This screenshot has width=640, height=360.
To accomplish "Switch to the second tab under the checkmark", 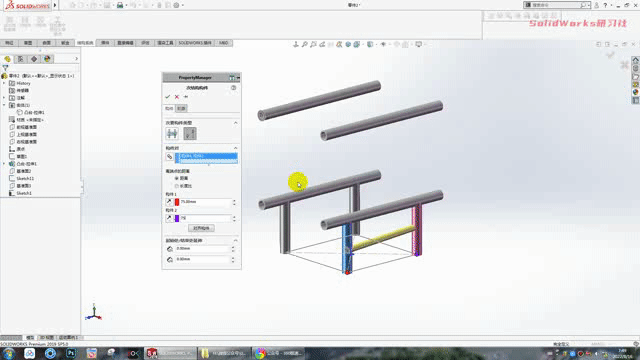I will pyautogui.click(x=182, y=109).
